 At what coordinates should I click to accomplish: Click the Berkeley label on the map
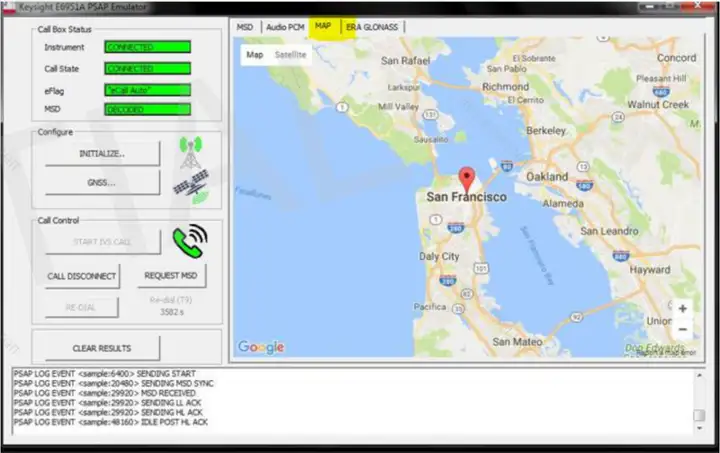coord(546,131)
